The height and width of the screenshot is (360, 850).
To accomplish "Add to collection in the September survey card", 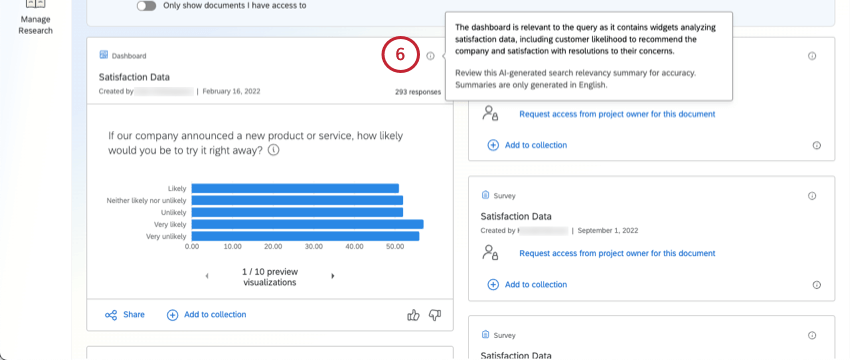I will [x=527, y=285].
